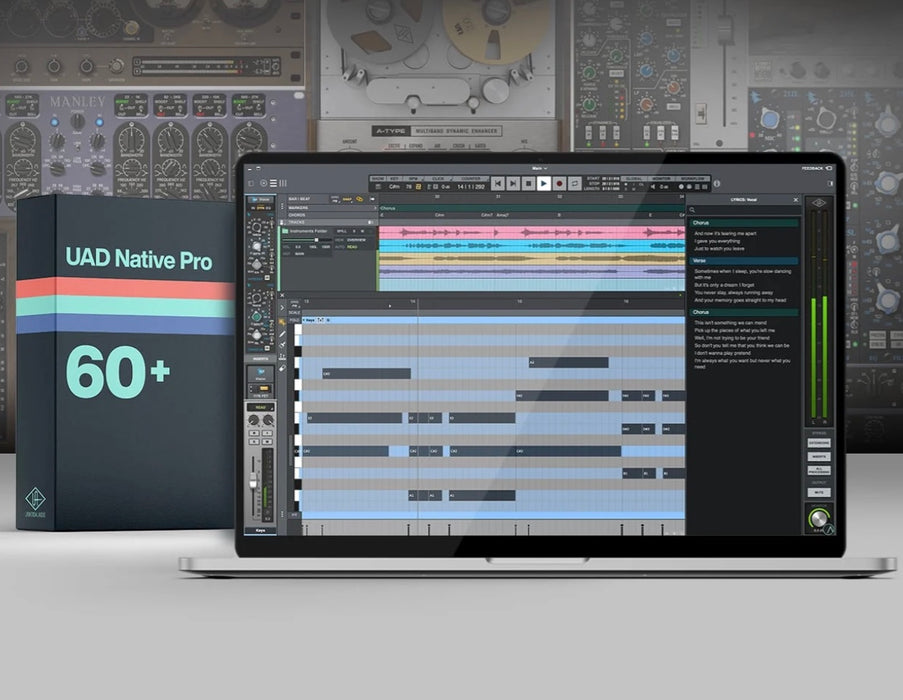Adjust the Keys channel fader

click(253, 481)
